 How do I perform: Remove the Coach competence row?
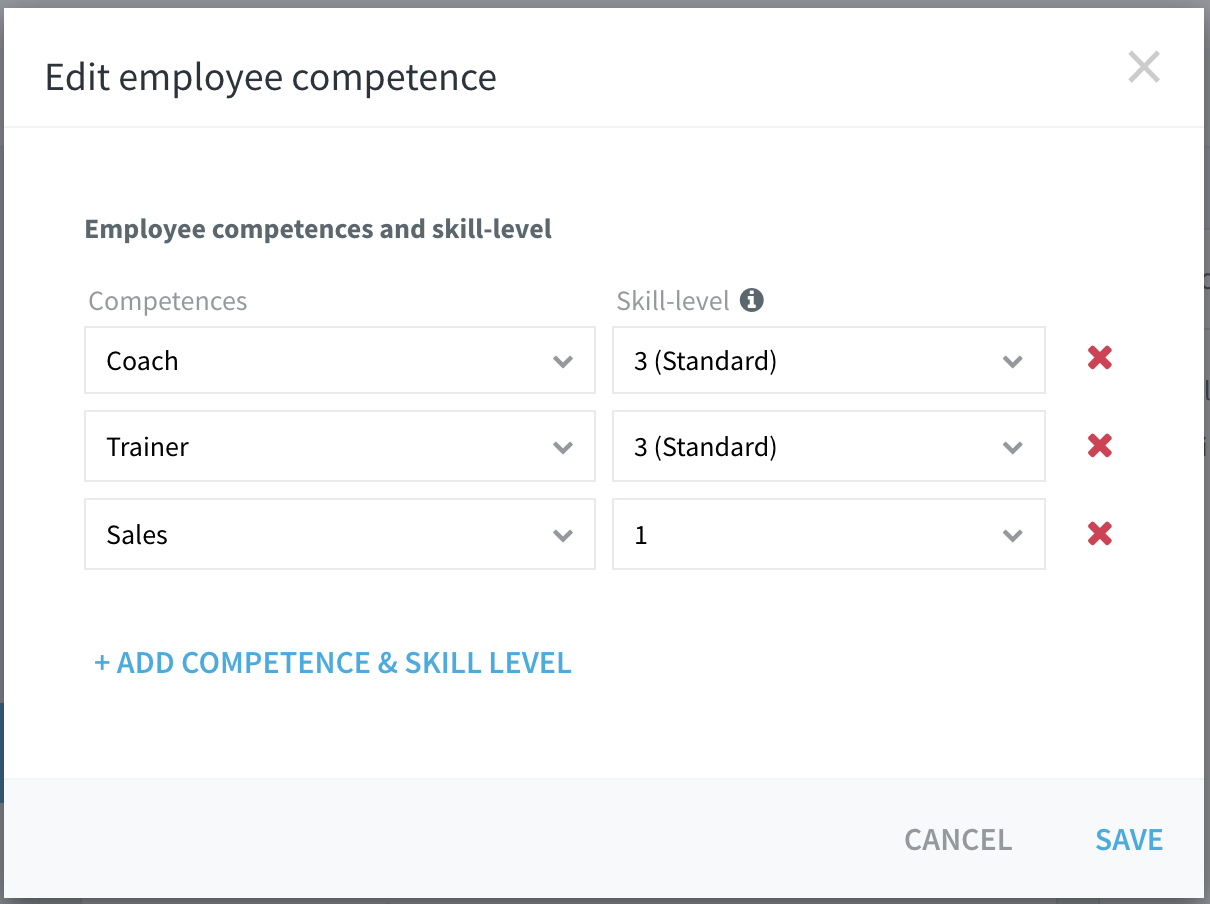pos(1100,358)
